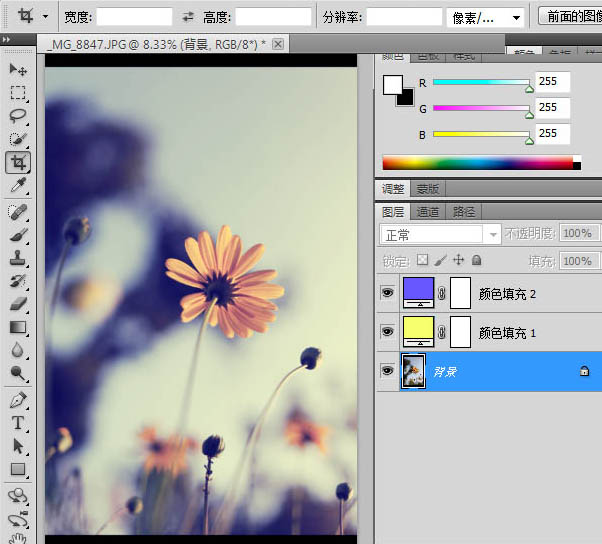Expand the Crop tool preset picker arrow

tap(45, 17)
